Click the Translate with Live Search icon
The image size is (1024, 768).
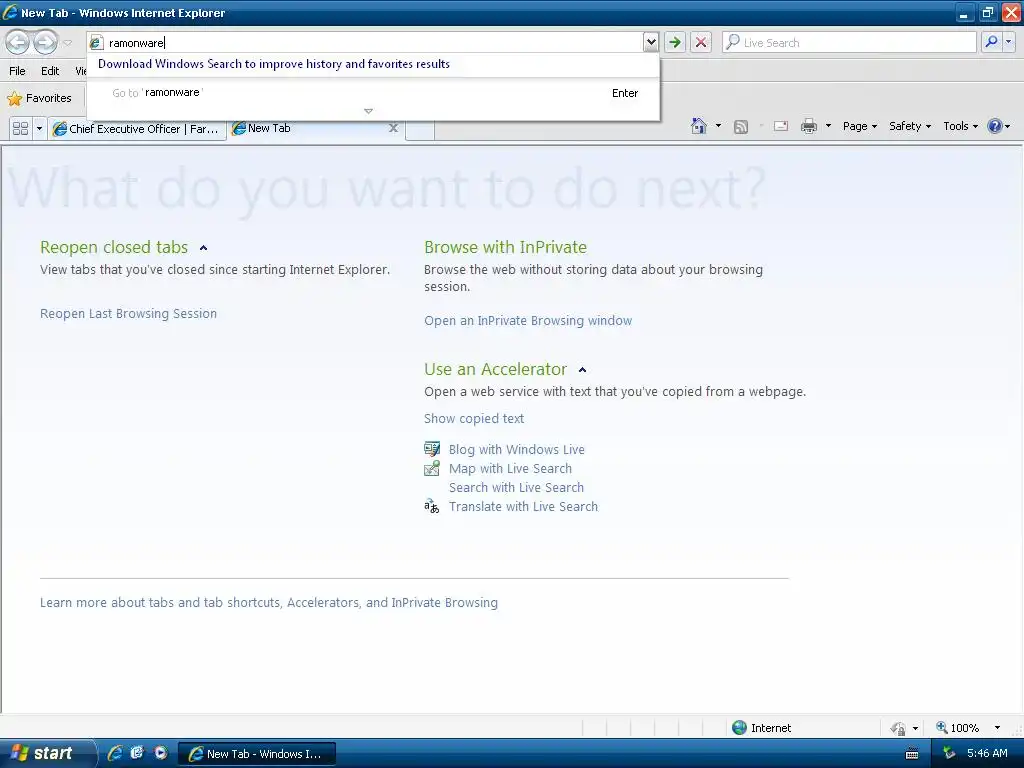click(432, 506)
